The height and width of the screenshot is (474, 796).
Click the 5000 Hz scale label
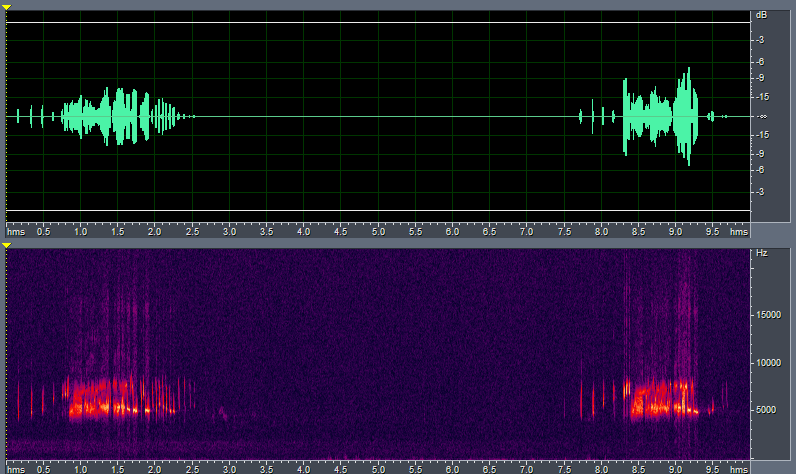766,410
